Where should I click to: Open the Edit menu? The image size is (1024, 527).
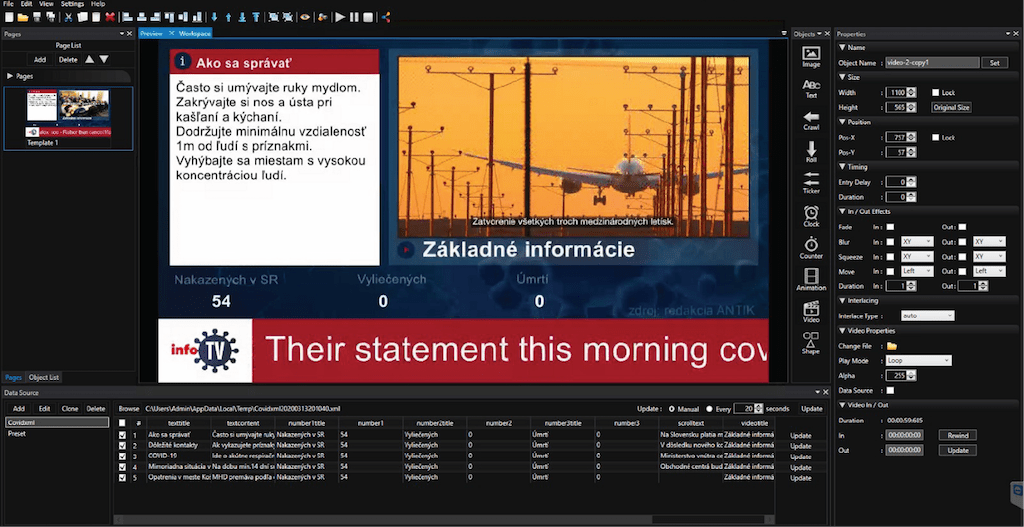tap(26, 4)
